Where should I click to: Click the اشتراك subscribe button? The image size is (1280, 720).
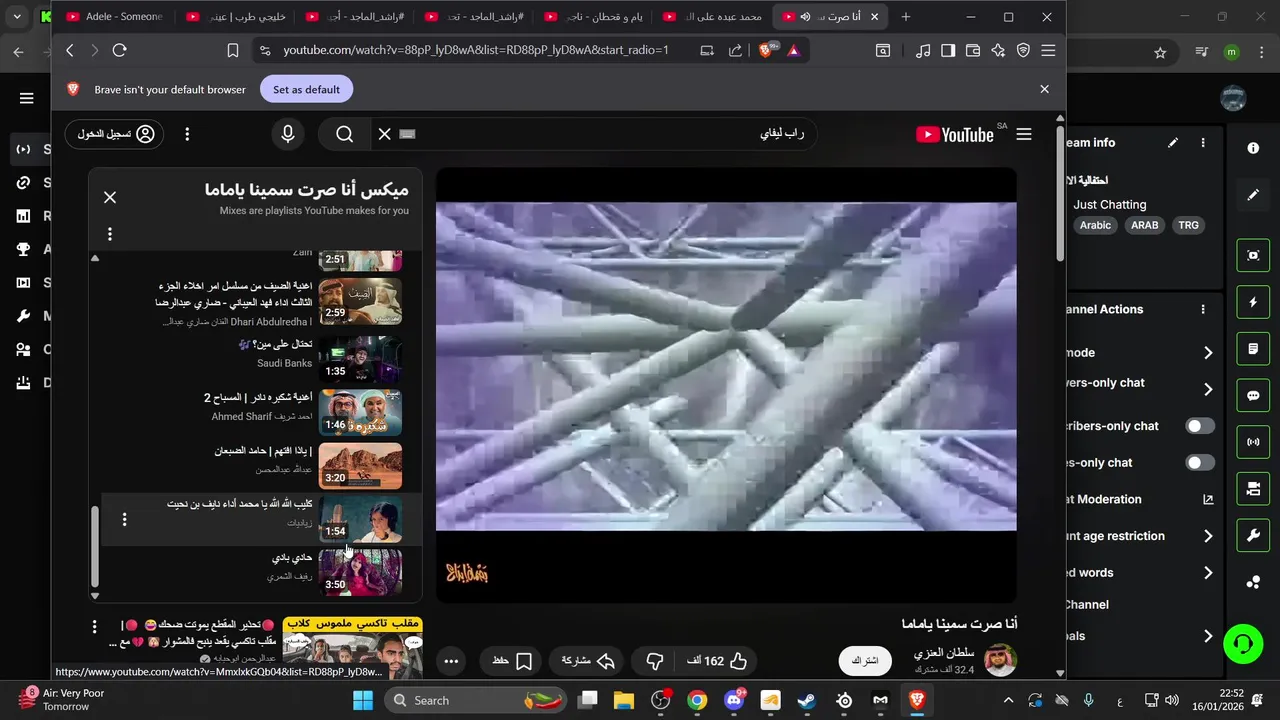point(865,661)
